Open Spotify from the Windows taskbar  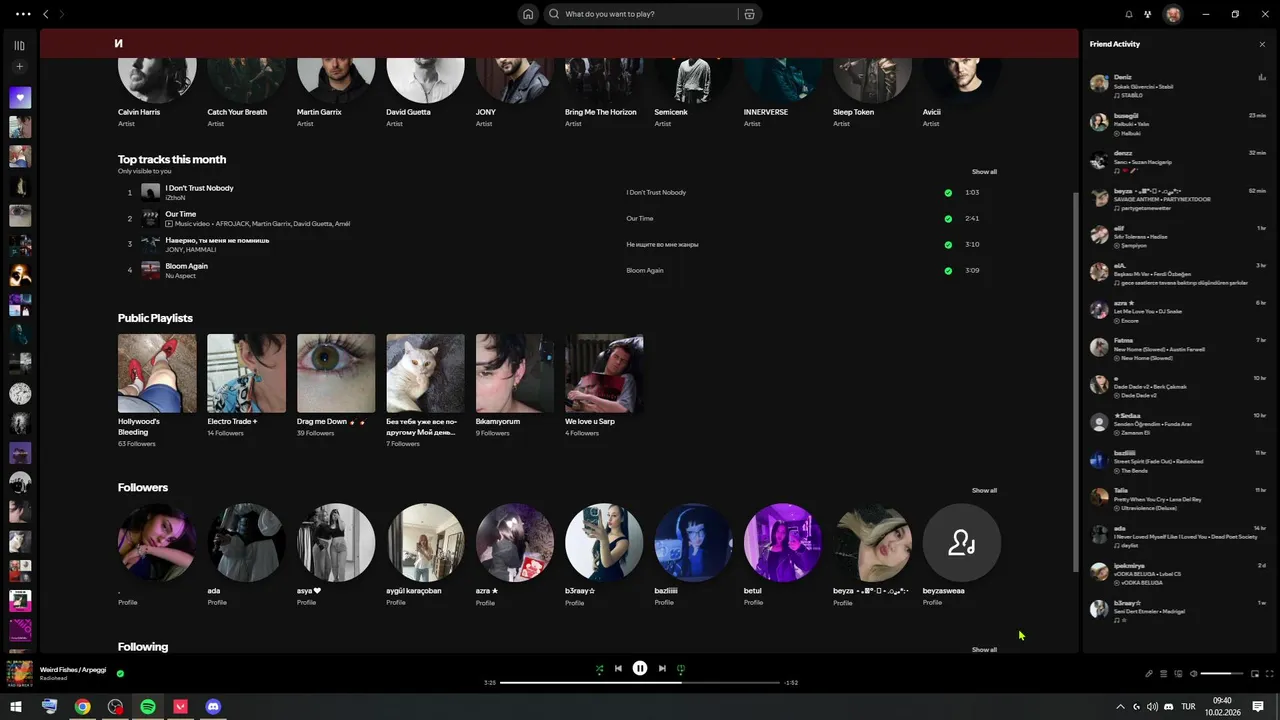(148, 706)
